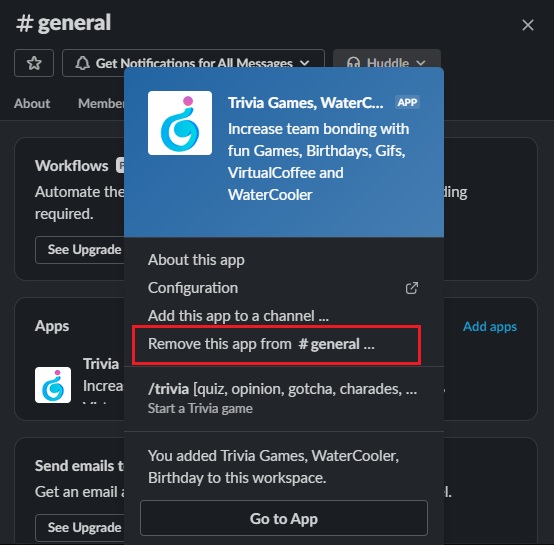Switch to the About tab
The image size is (554, 545).
point(32,103)
